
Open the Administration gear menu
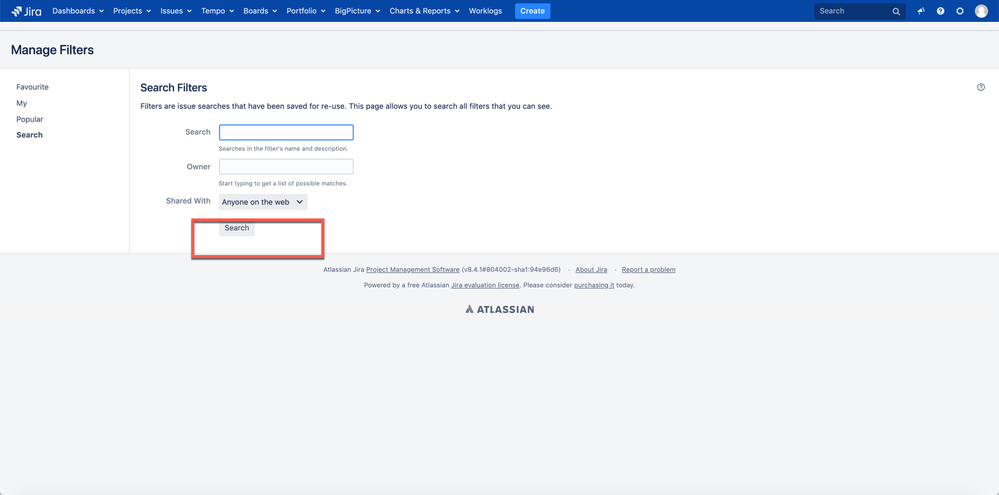959,11
